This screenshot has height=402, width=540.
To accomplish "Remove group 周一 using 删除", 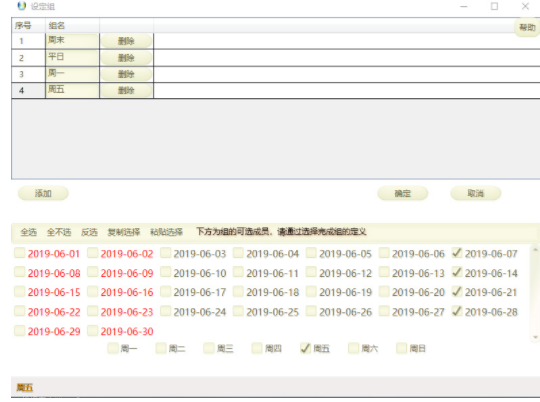I will [126, 74].
